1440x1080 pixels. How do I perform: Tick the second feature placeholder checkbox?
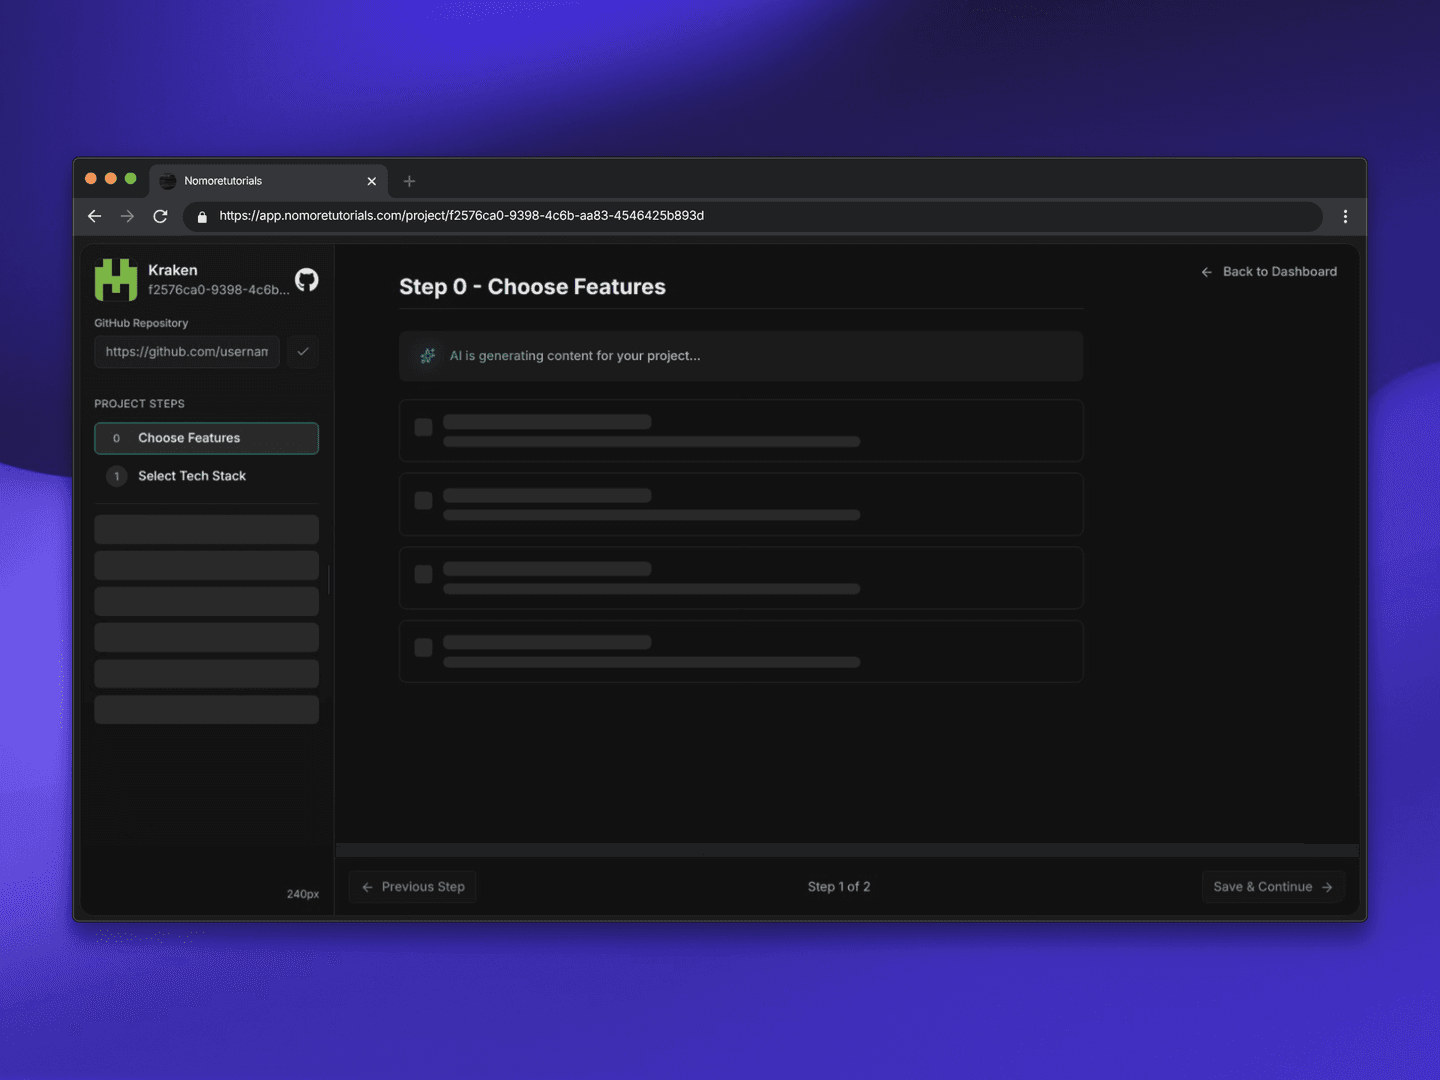(424, 501)
